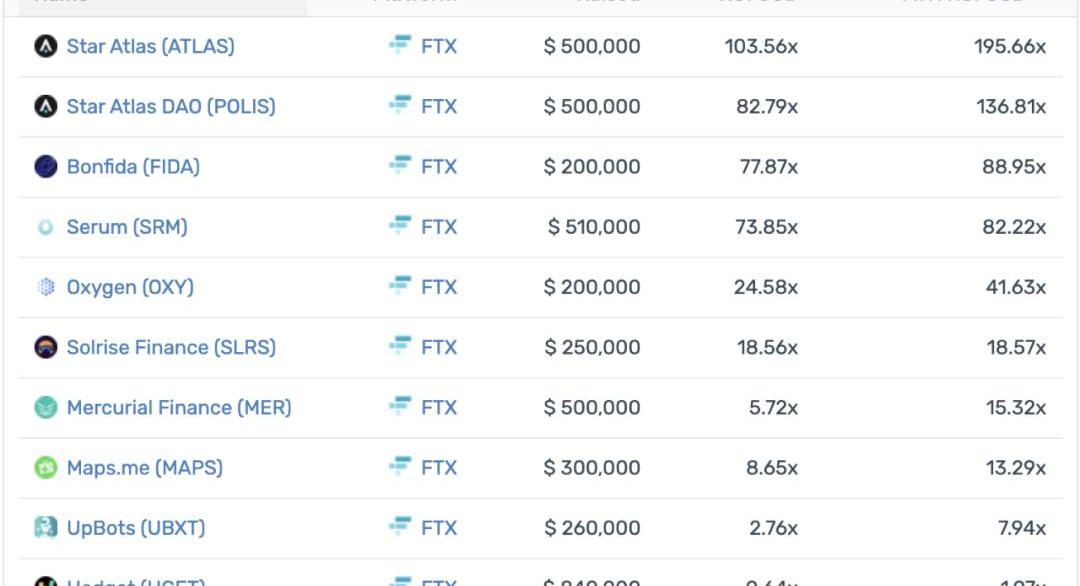Click the Mercurial Finance (MER) logo
Viewport: 1080px width, 586px height.
(x=45, y=407)
